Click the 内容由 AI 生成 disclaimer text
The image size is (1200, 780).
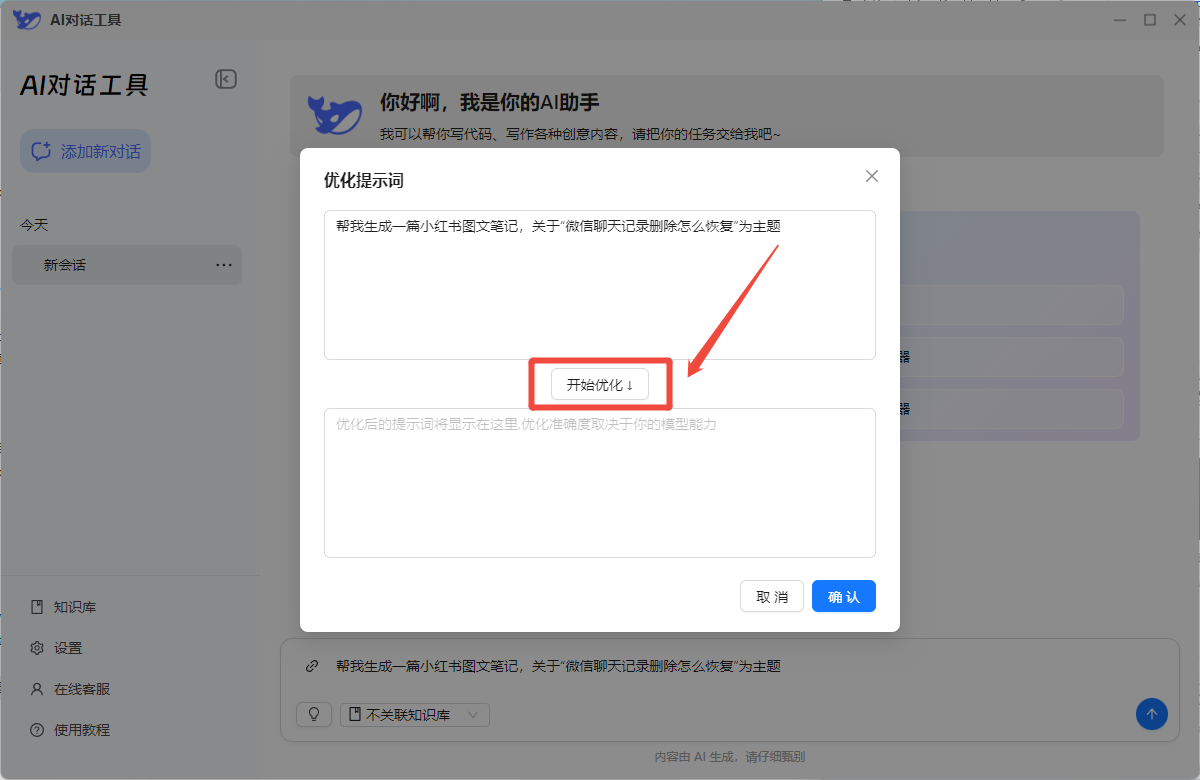click(730, 757)
